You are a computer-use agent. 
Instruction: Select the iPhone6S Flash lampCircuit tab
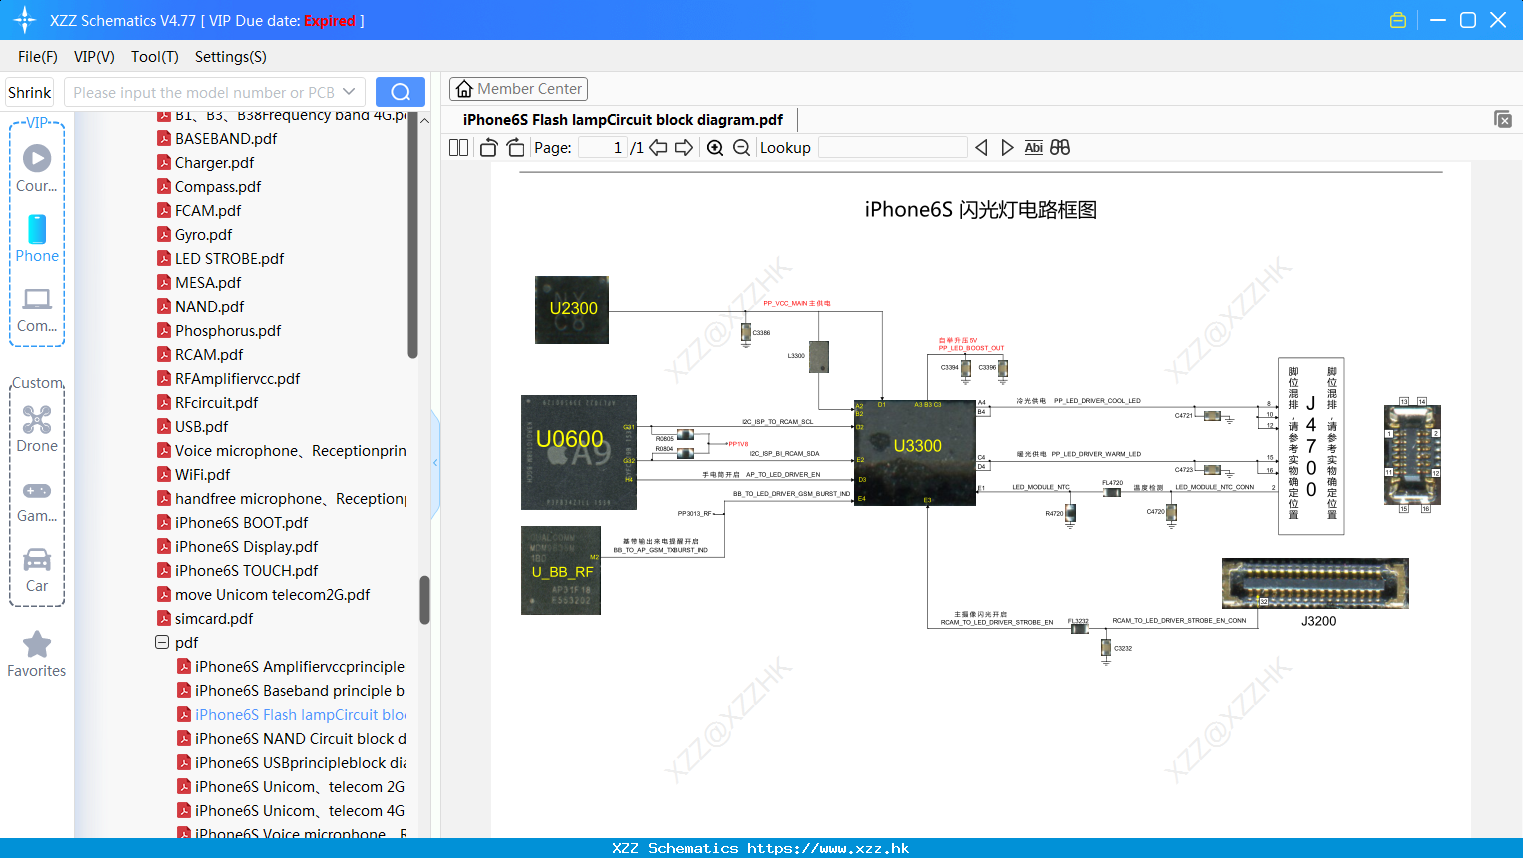(x=622, y=120)
